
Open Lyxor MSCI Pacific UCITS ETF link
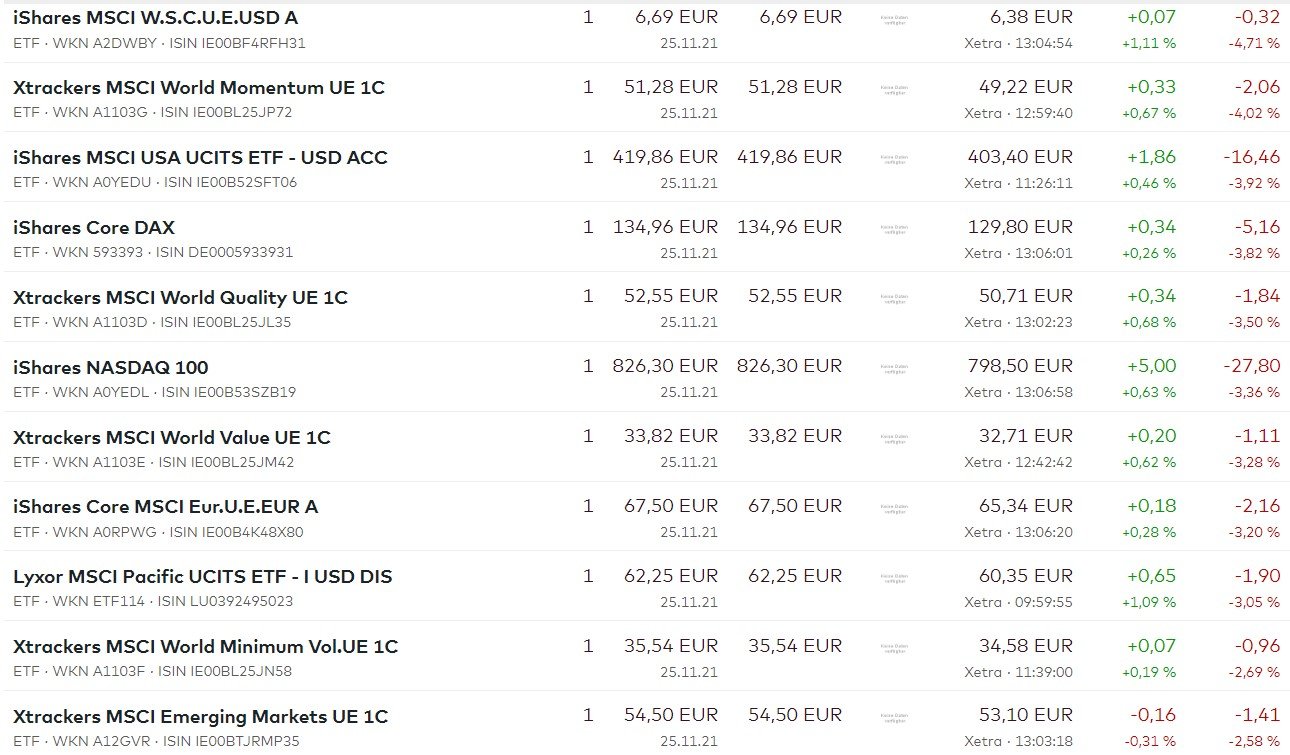pos(202,577)
